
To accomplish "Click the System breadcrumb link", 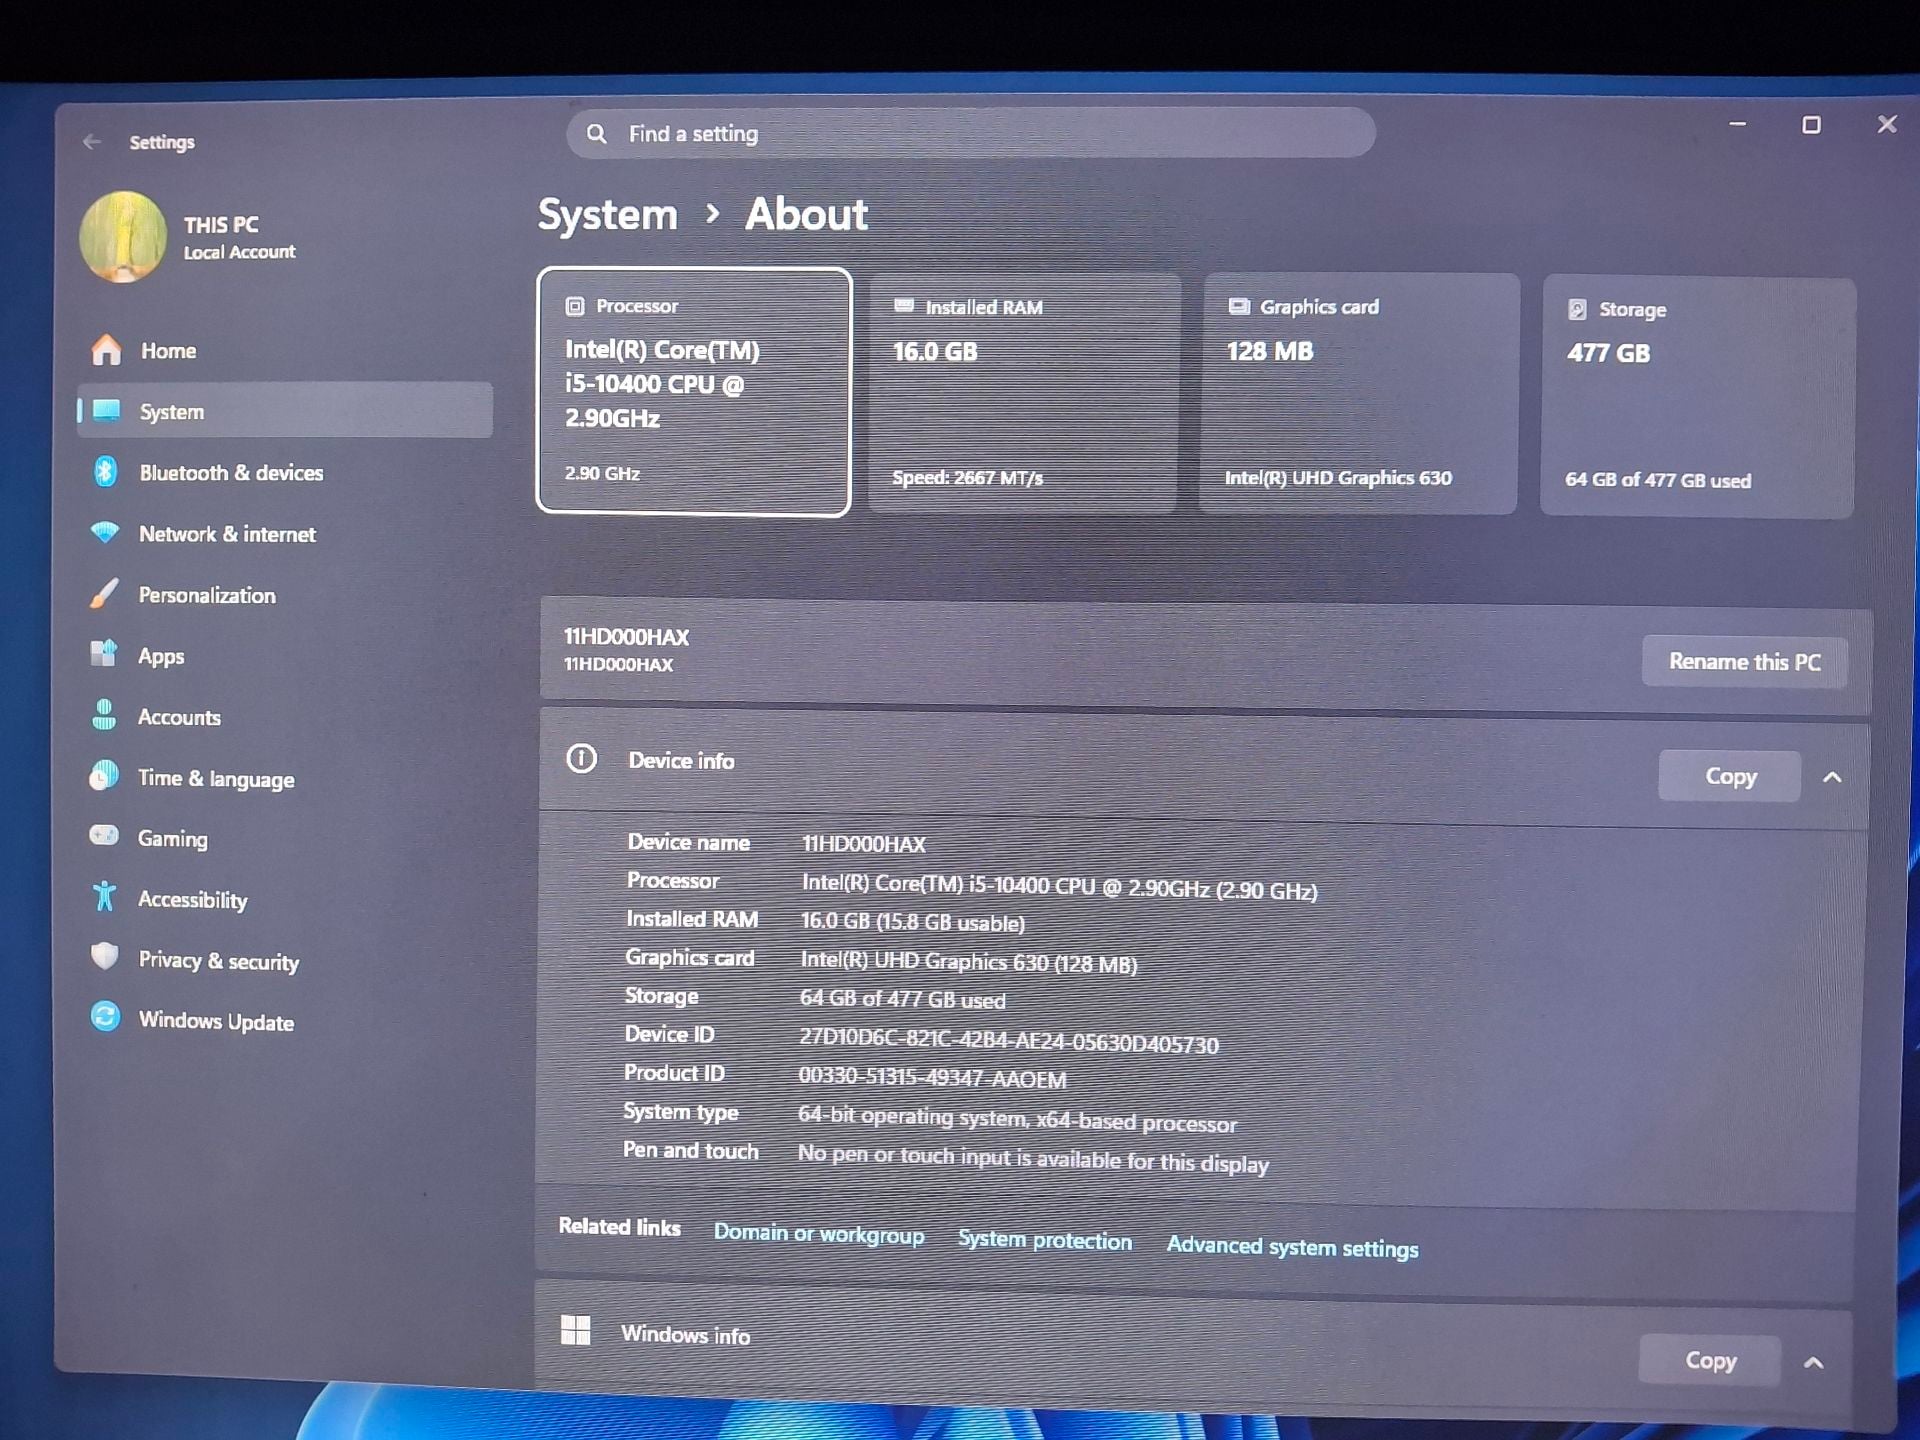I will (608, 214).
